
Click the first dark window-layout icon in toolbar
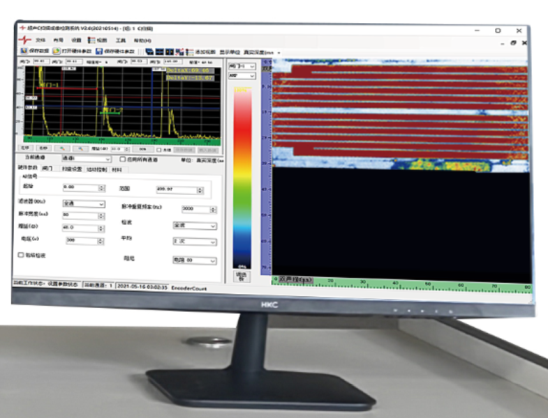[x=150, y=52]
